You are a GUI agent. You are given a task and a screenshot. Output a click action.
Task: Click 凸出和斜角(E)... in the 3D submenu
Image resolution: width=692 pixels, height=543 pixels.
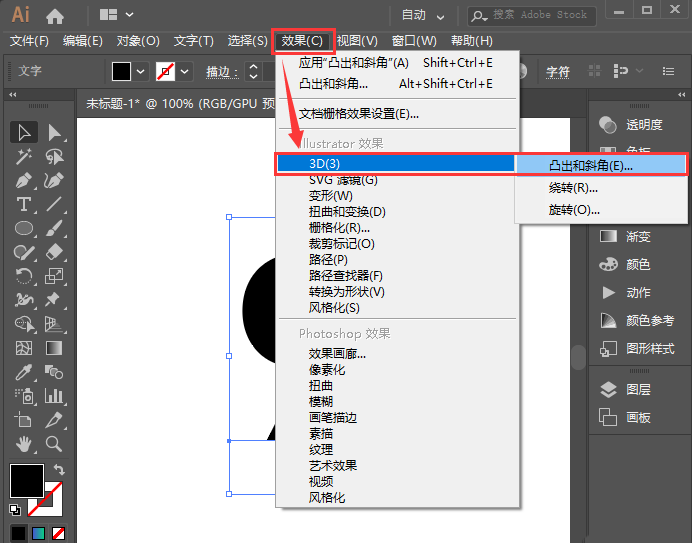591,165
